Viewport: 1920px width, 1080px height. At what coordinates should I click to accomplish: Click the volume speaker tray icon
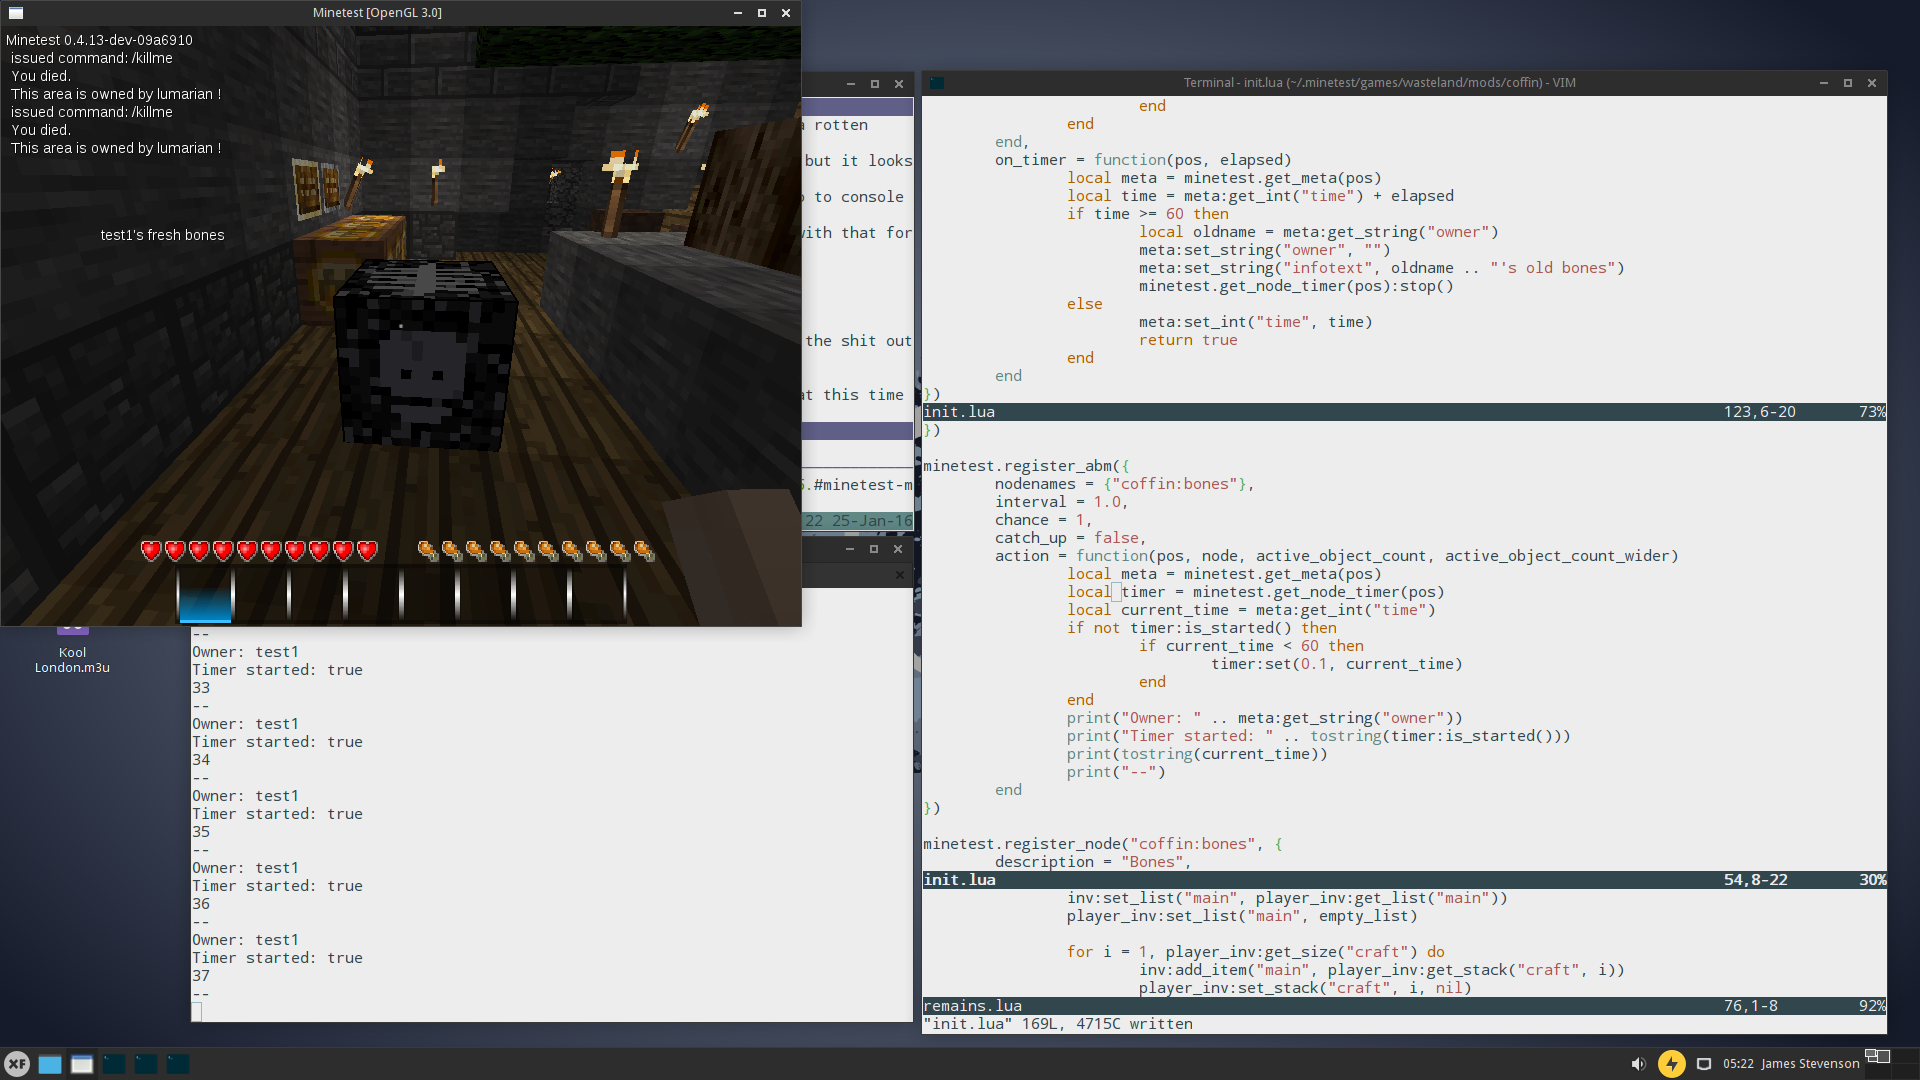pos(1638,1064)
